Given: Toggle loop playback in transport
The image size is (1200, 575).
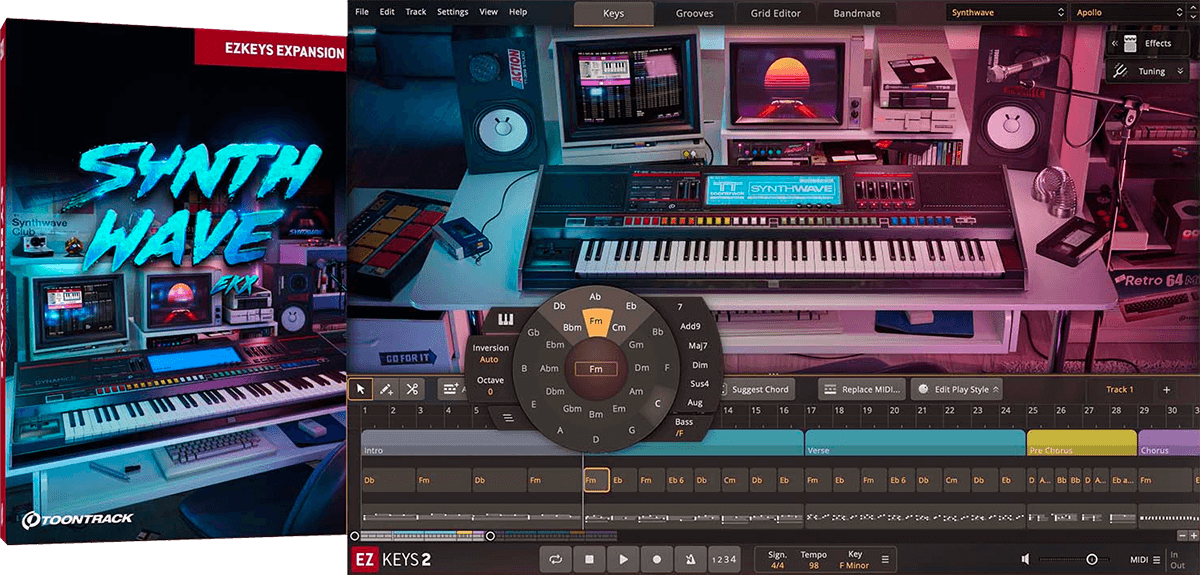Looking at the screenshot, I should [555, 560].
